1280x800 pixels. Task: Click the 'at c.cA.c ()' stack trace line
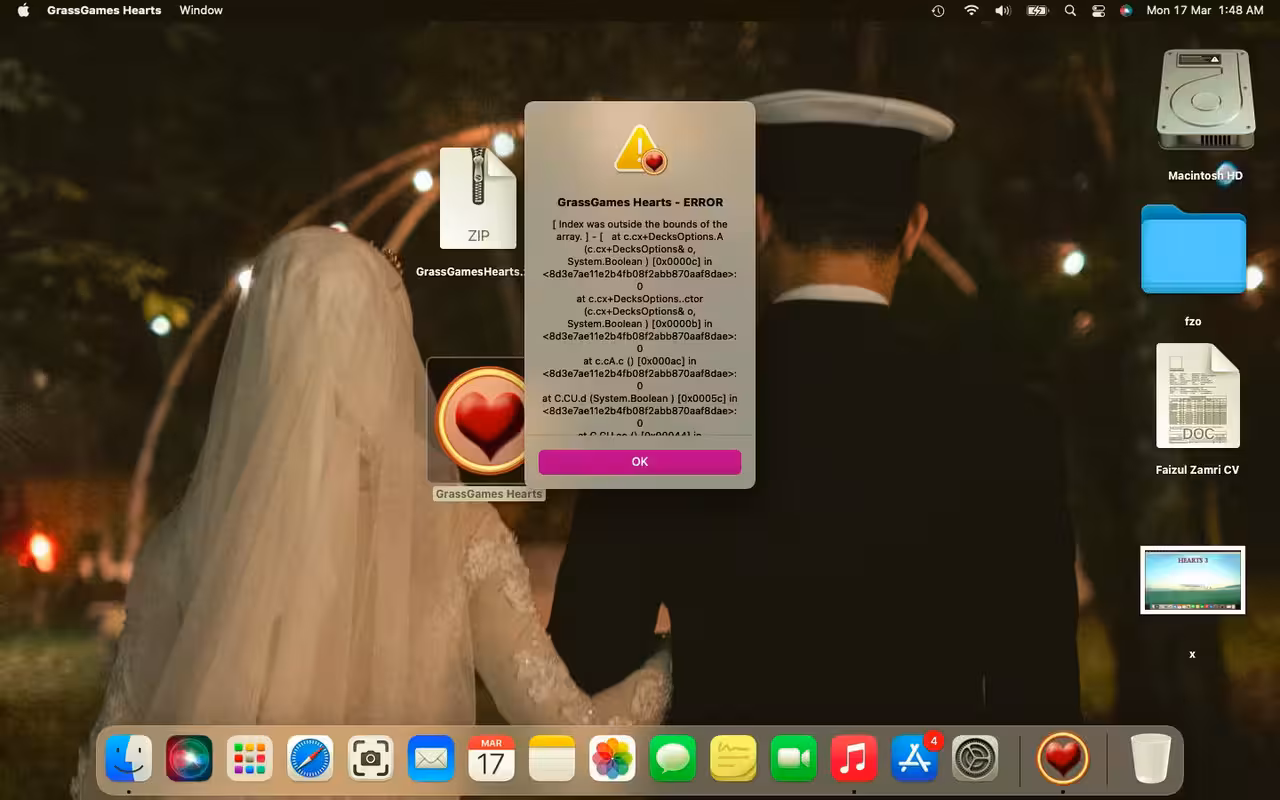(640, 361)
